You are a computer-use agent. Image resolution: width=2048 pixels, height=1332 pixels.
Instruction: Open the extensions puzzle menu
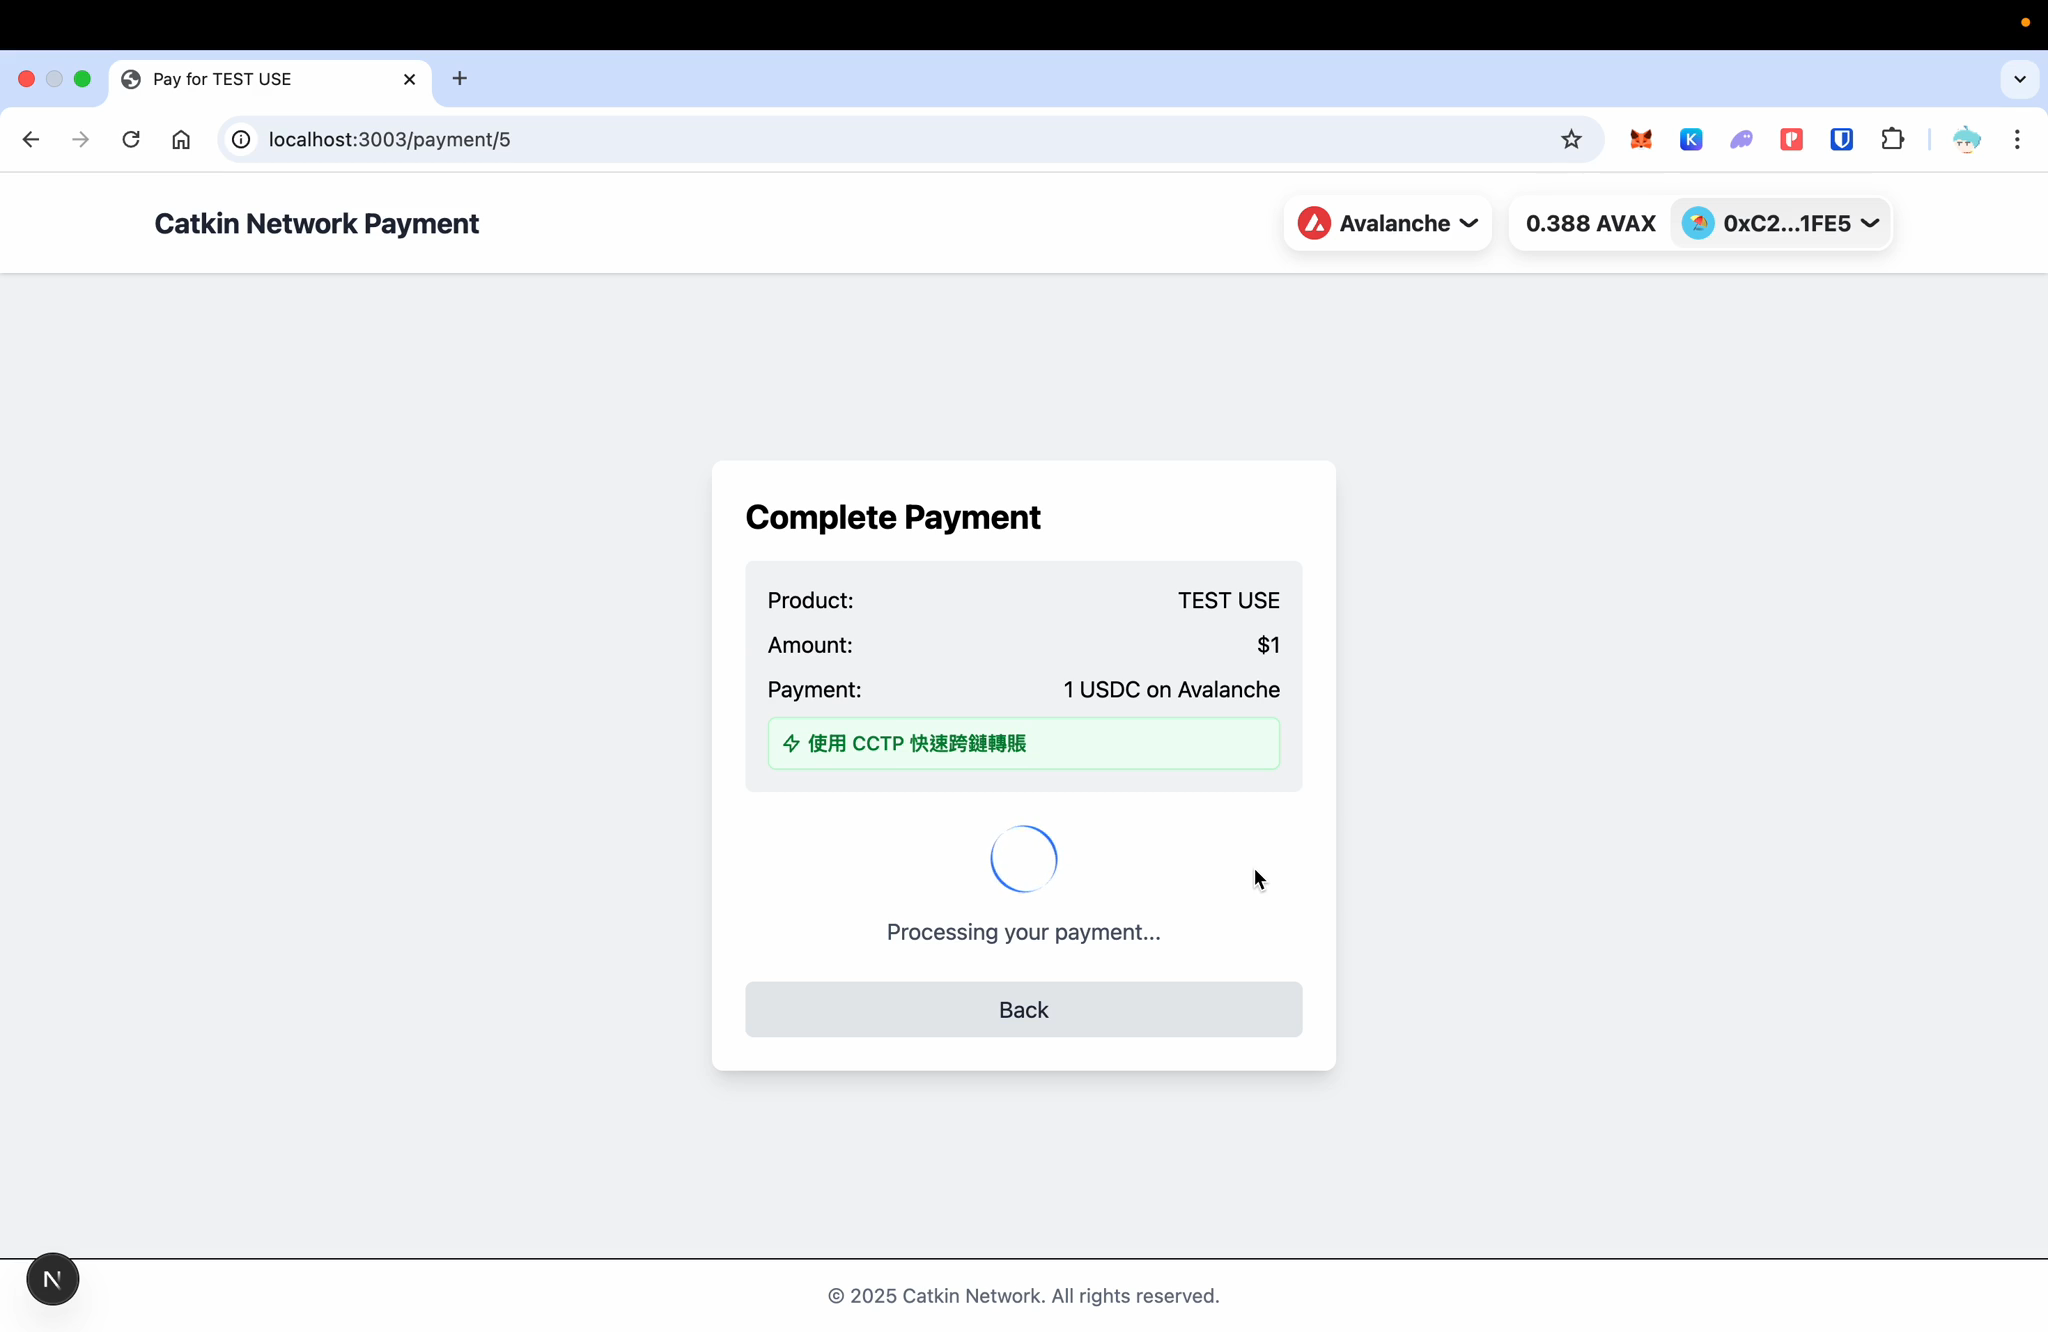pos(1892,139)
